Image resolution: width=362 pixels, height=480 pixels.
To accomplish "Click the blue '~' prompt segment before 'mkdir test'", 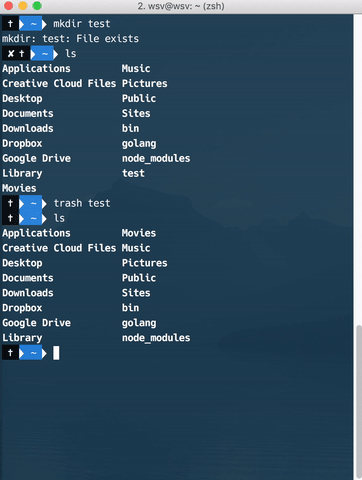I will tap(33, 24).
